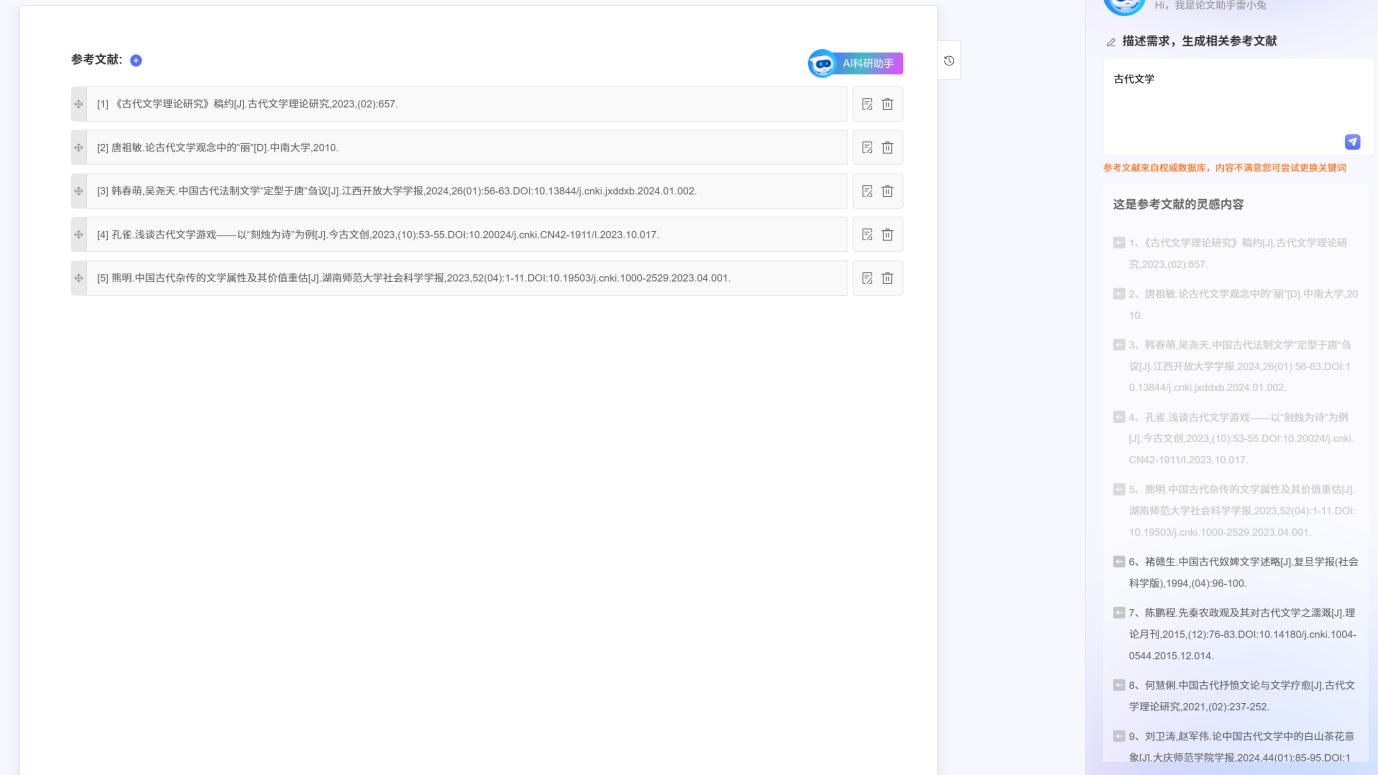
Task: Edit reference [5] by 熊明
Action: (867, 278)
